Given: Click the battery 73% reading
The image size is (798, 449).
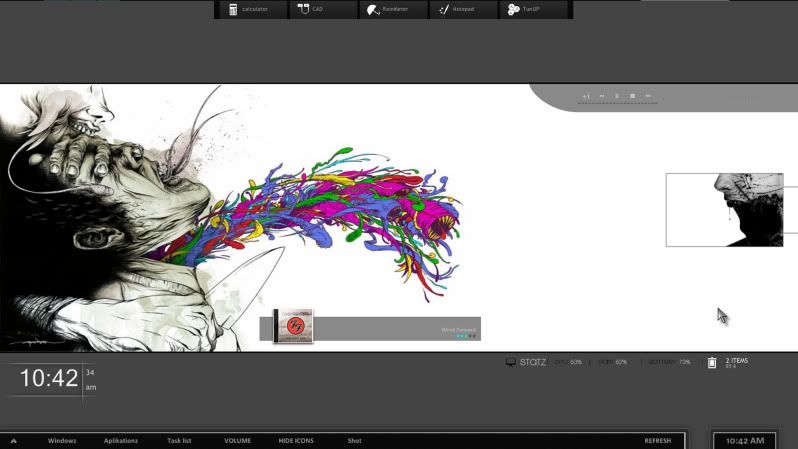Looking at the screenshot, I should (669, 362).
